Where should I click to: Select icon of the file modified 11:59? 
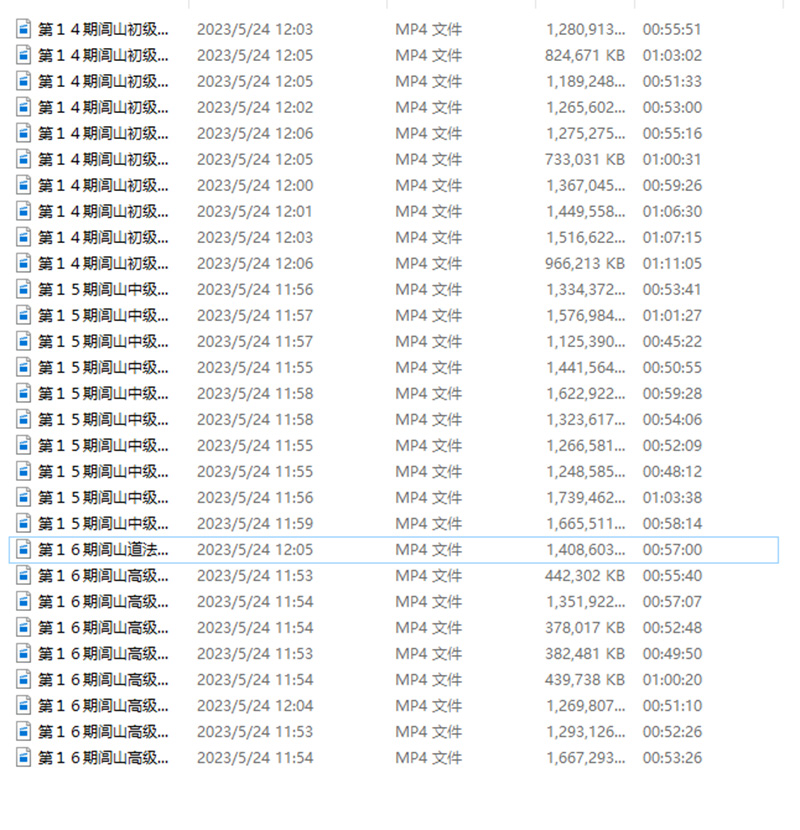tap(23, 524)
